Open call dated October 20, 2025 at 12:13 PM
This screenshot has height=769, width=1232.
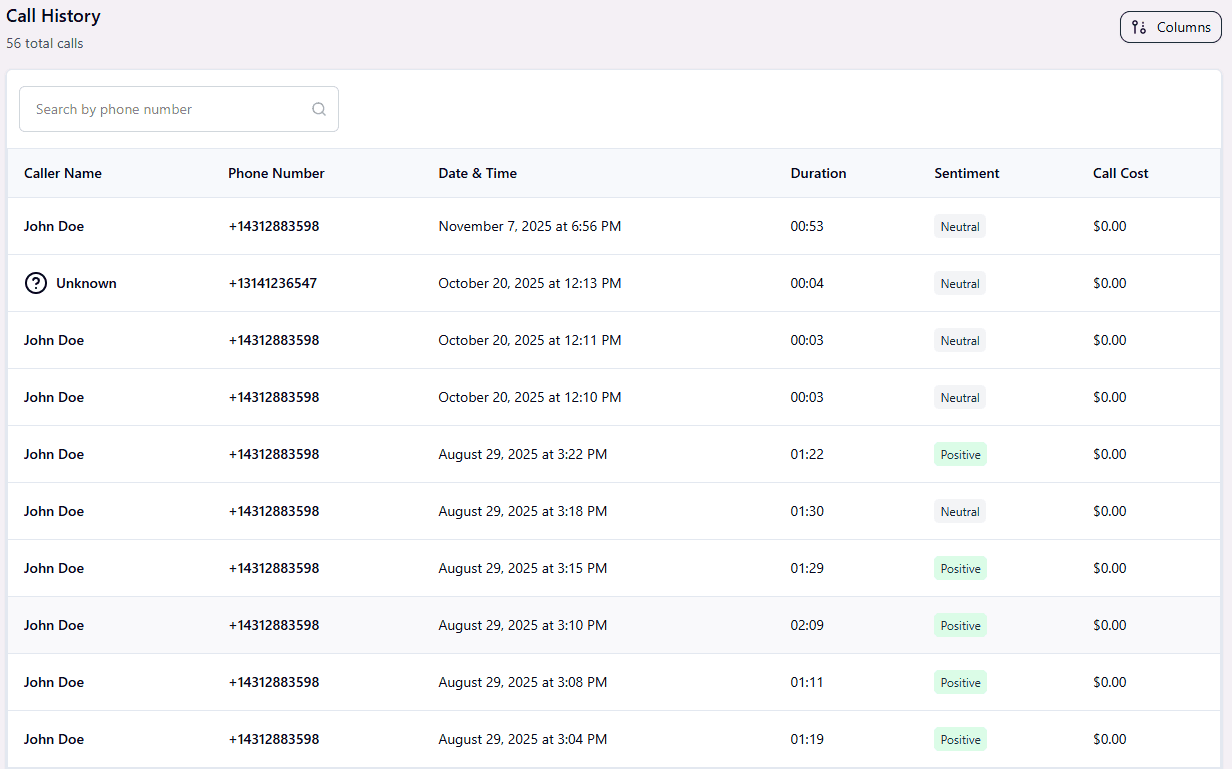click(x=613, y=283)
